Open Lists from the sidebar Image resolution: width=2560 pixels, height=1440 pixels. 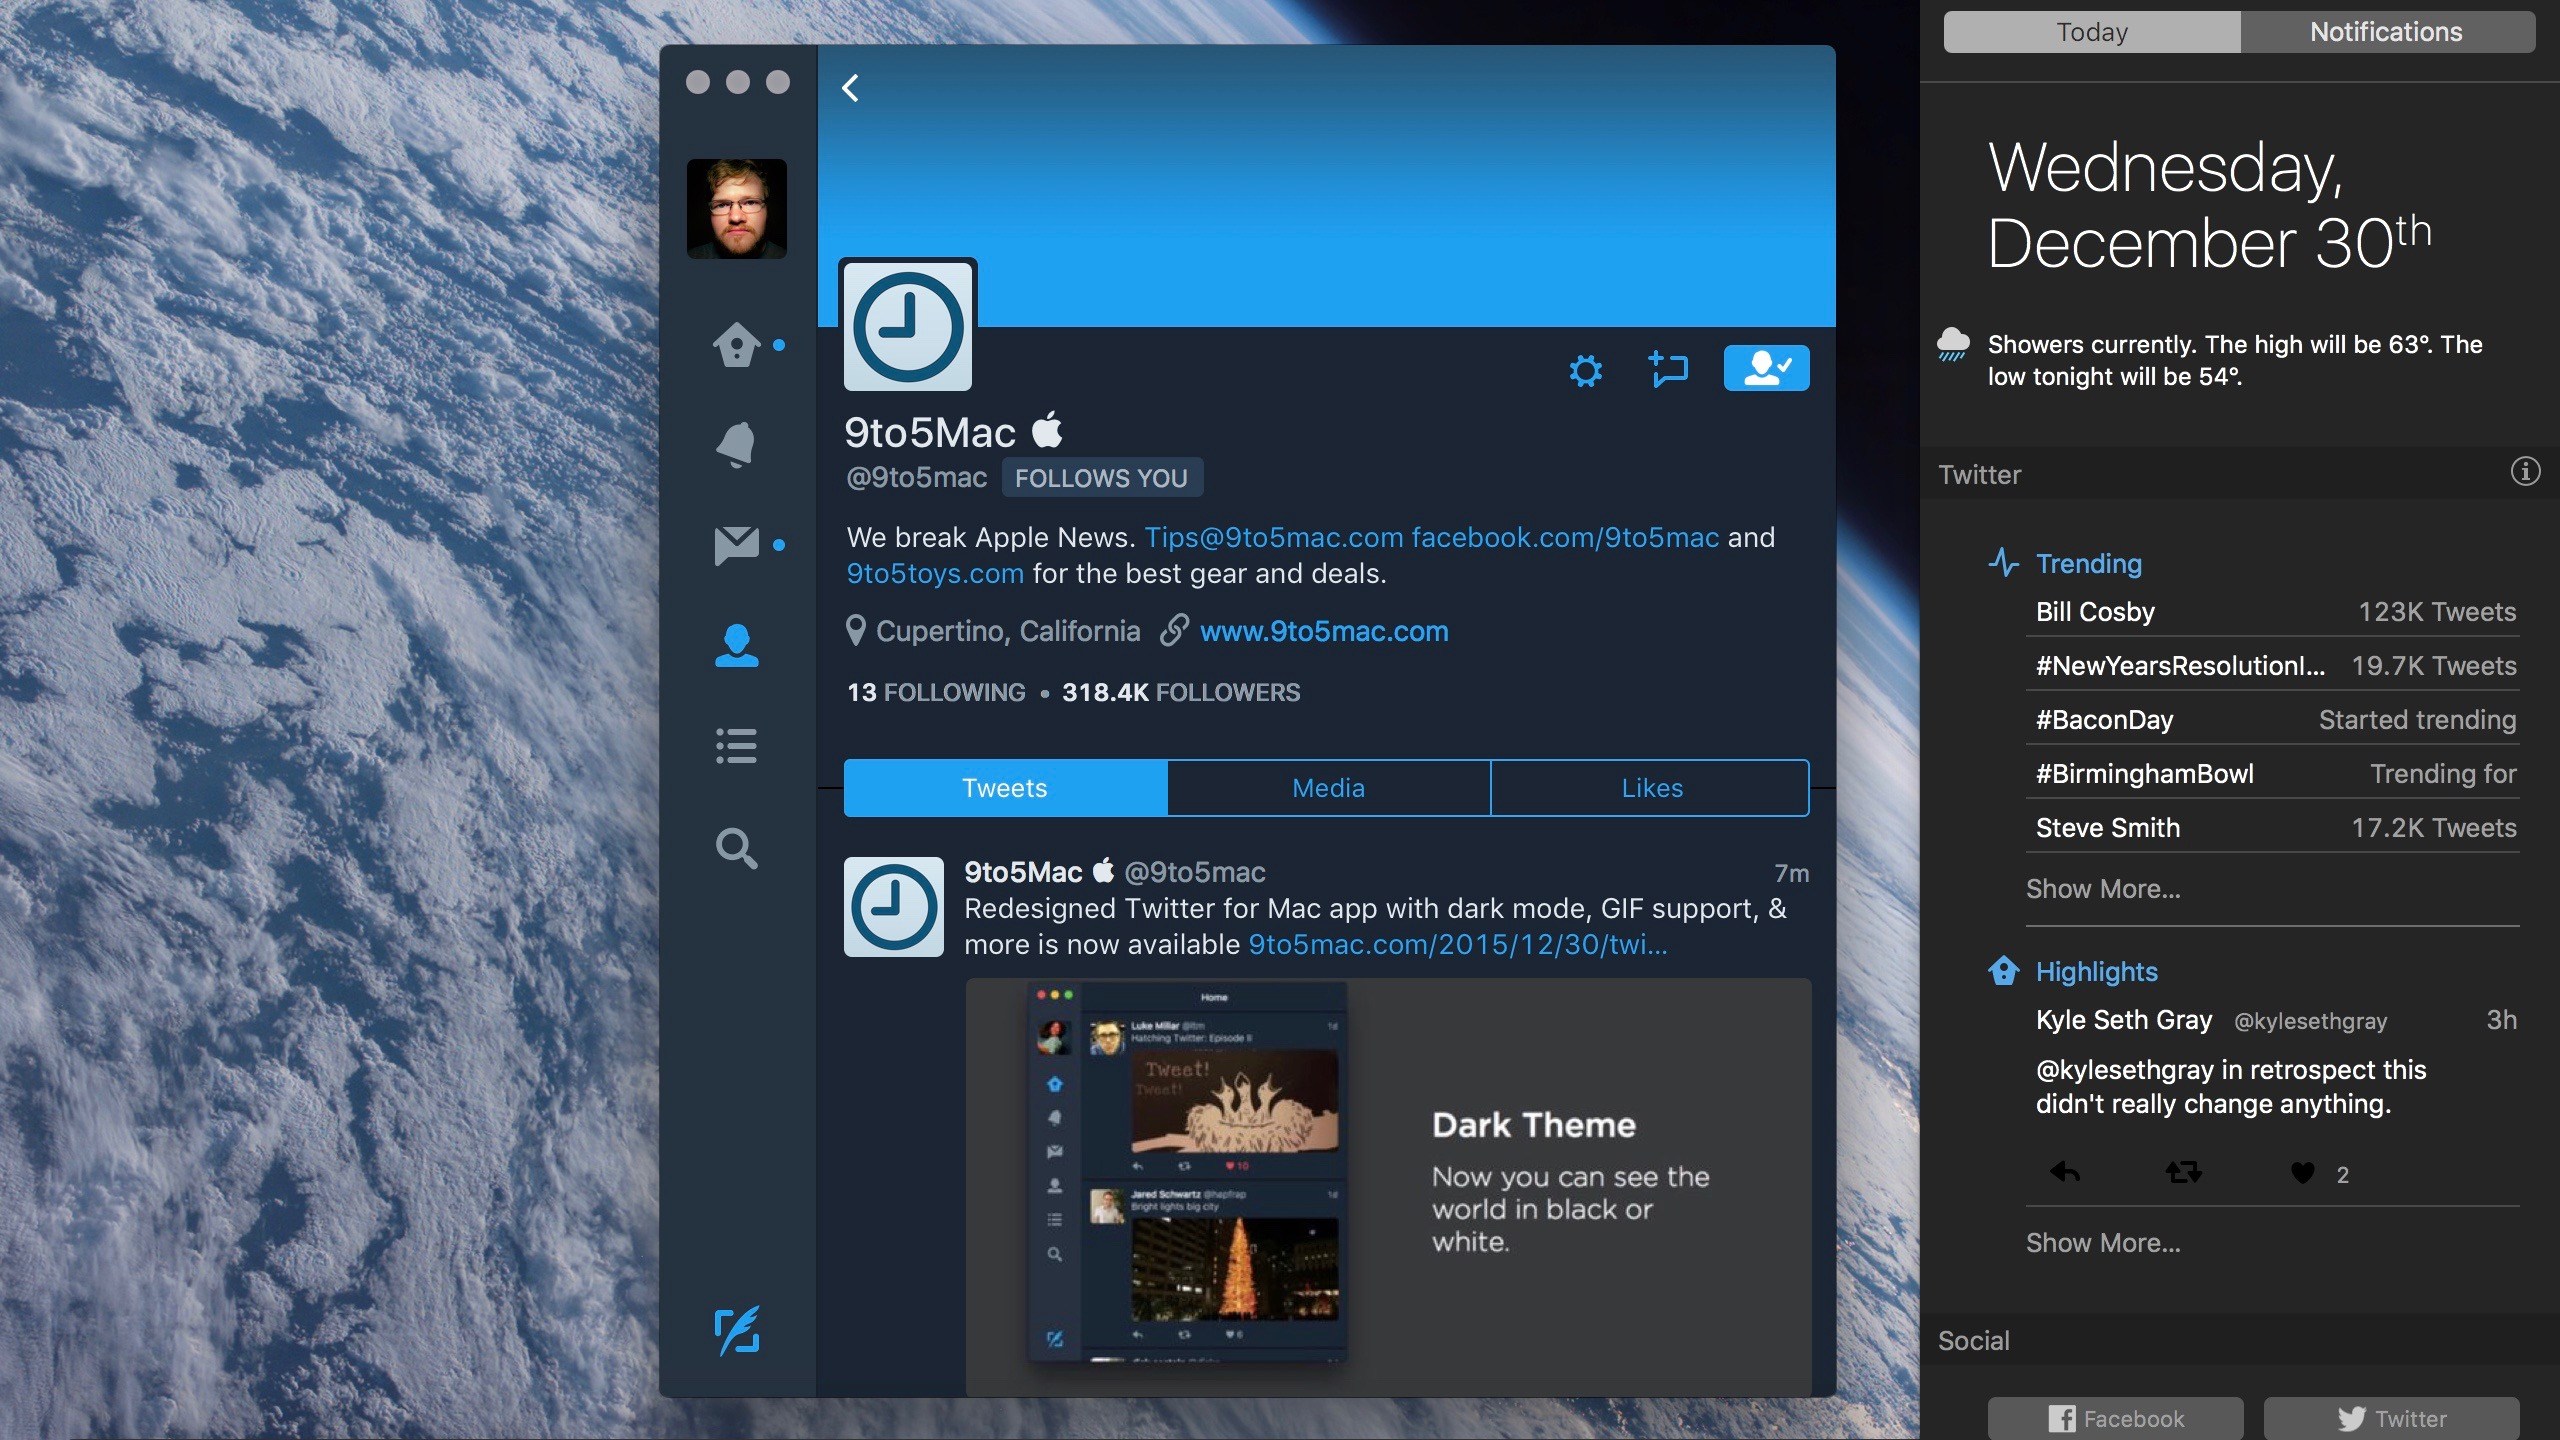point(737,746)
